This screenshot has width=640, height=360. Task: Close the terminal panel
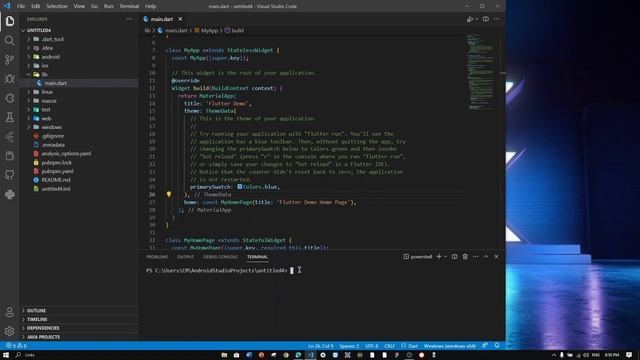click(496, 256)
